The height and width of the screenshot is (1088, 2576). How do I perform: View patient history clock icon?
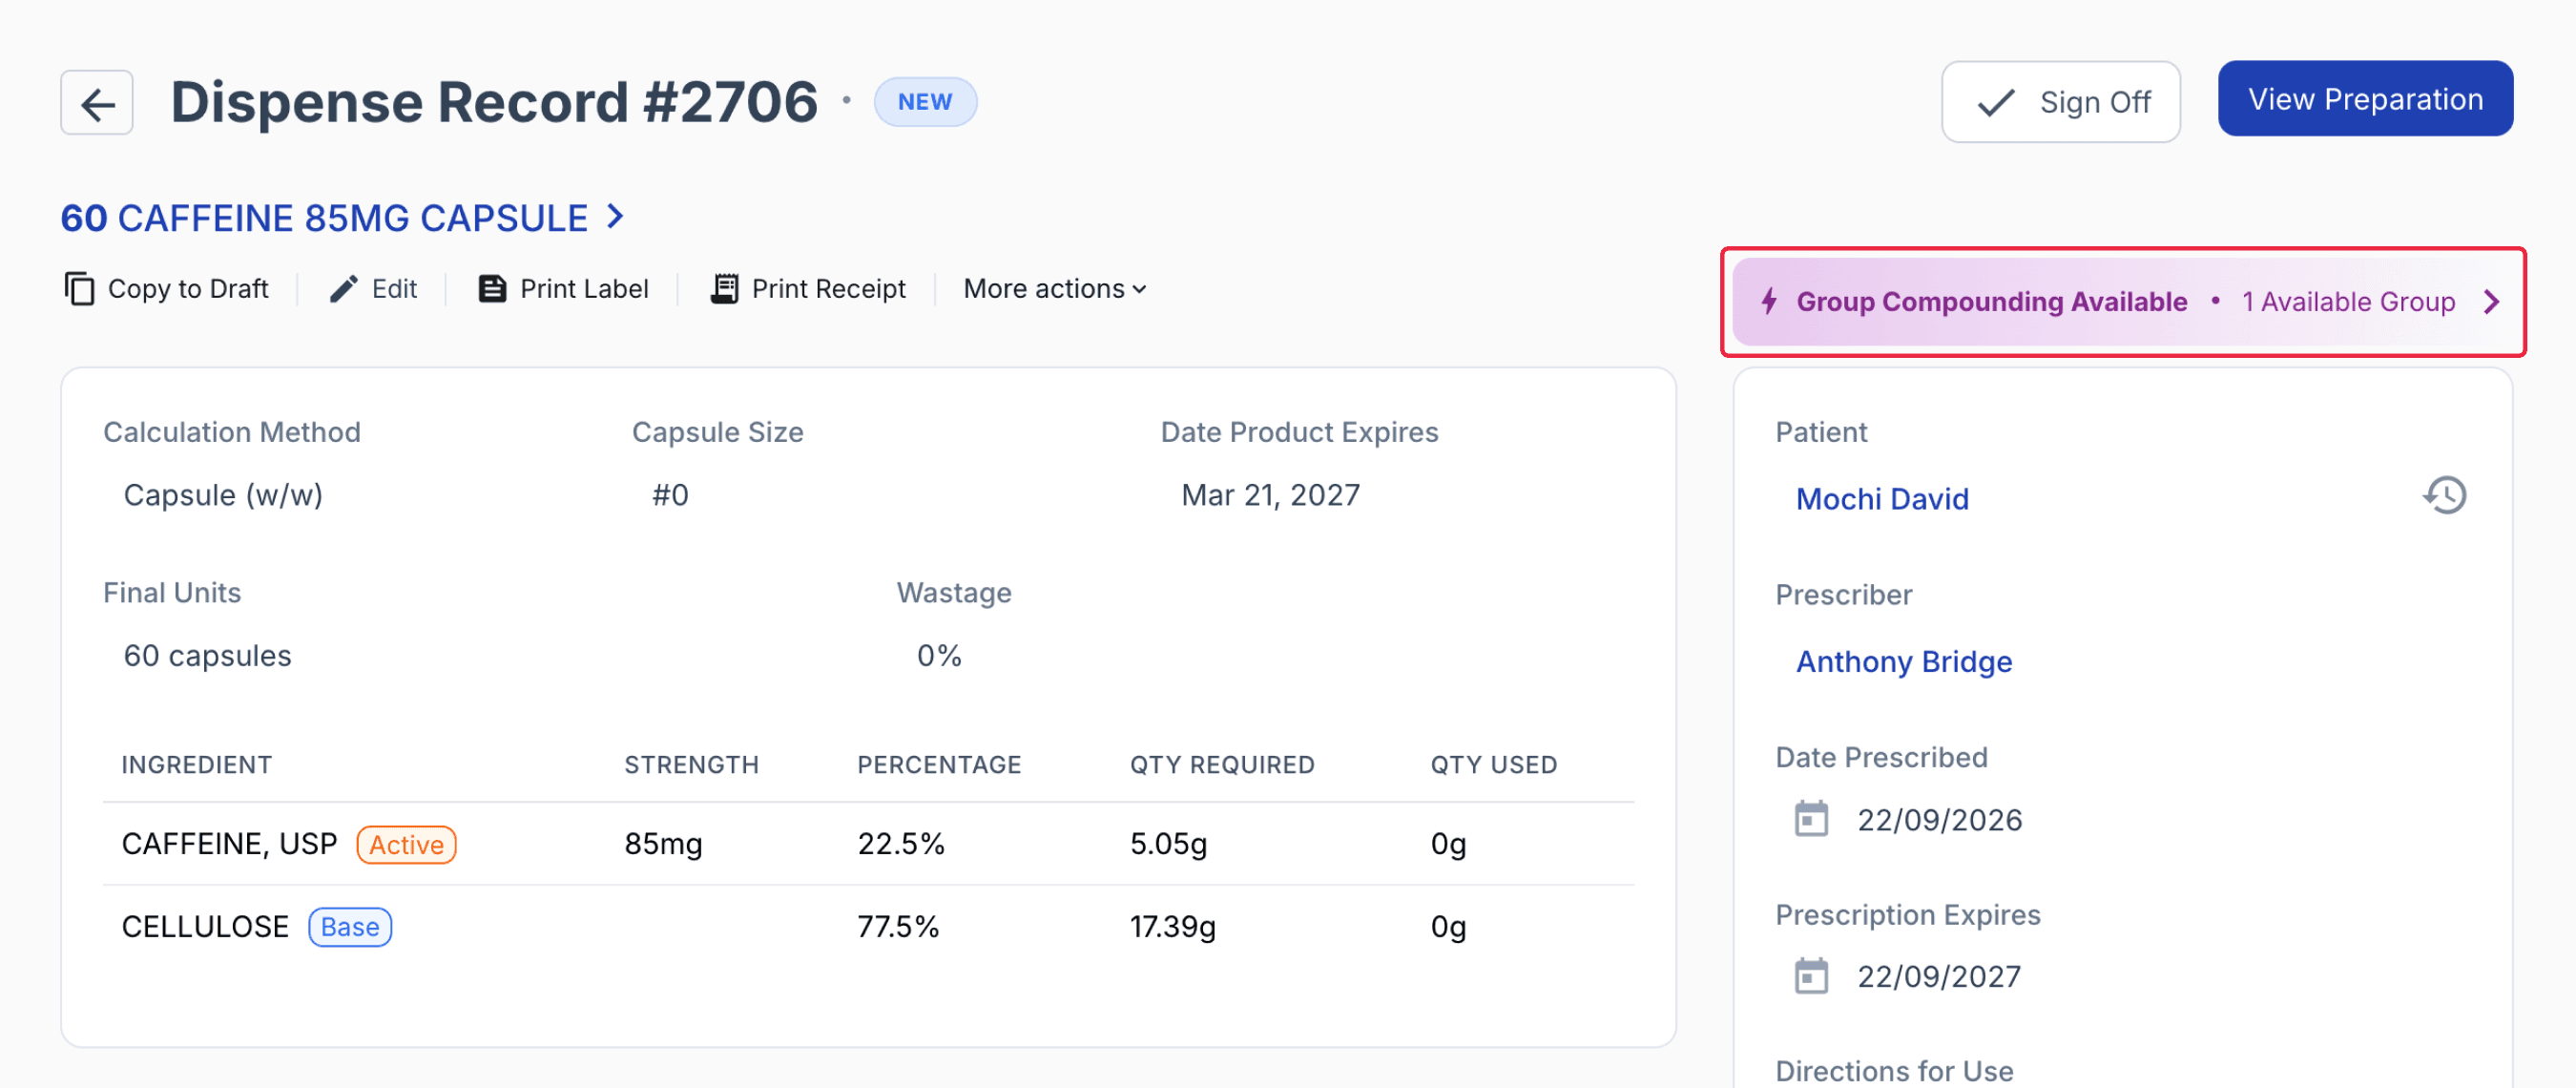pyautogui.click(x=2444, y=495)
